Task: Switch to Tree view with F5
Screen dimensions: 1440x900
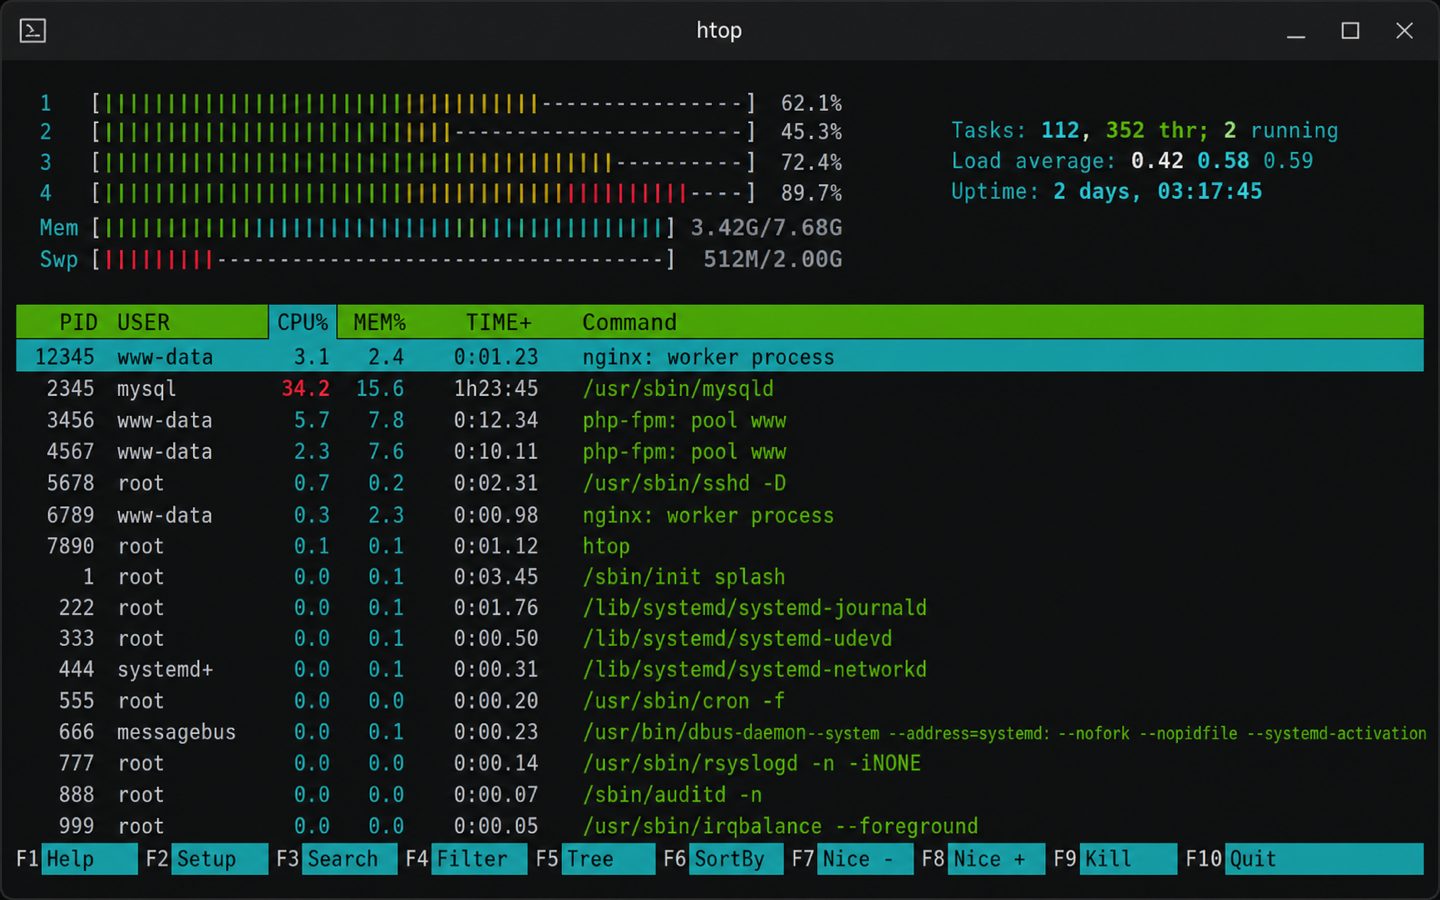Action: [x=595, y=859]
